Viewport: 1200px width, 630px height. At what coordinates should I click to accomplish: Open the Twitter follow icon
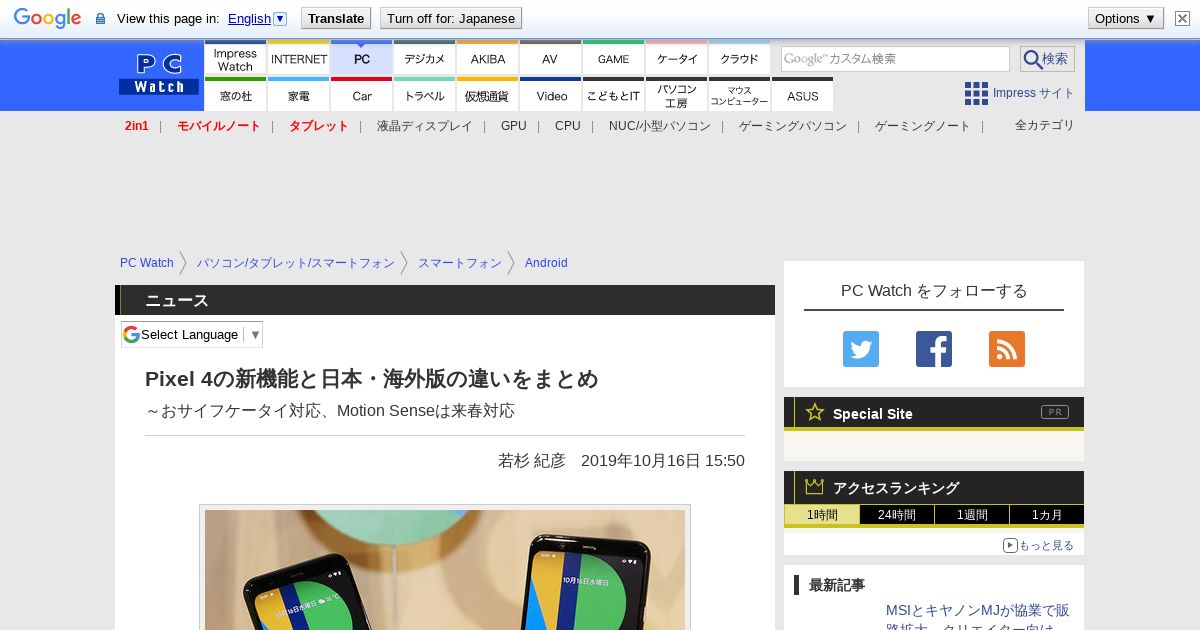pyautogui.click(x=861, y=349)
